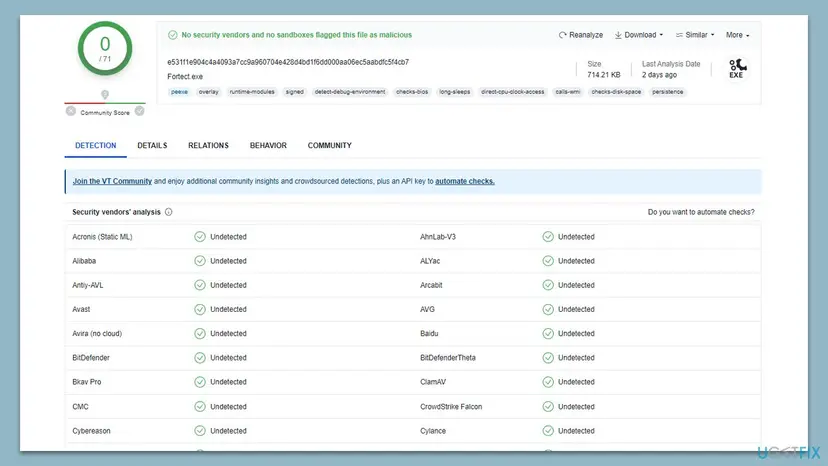Click the CrowdStrike Falcon vendor name
Image resolution: width=828 pixels, height=466 pixels.
(x=451, y=407)
